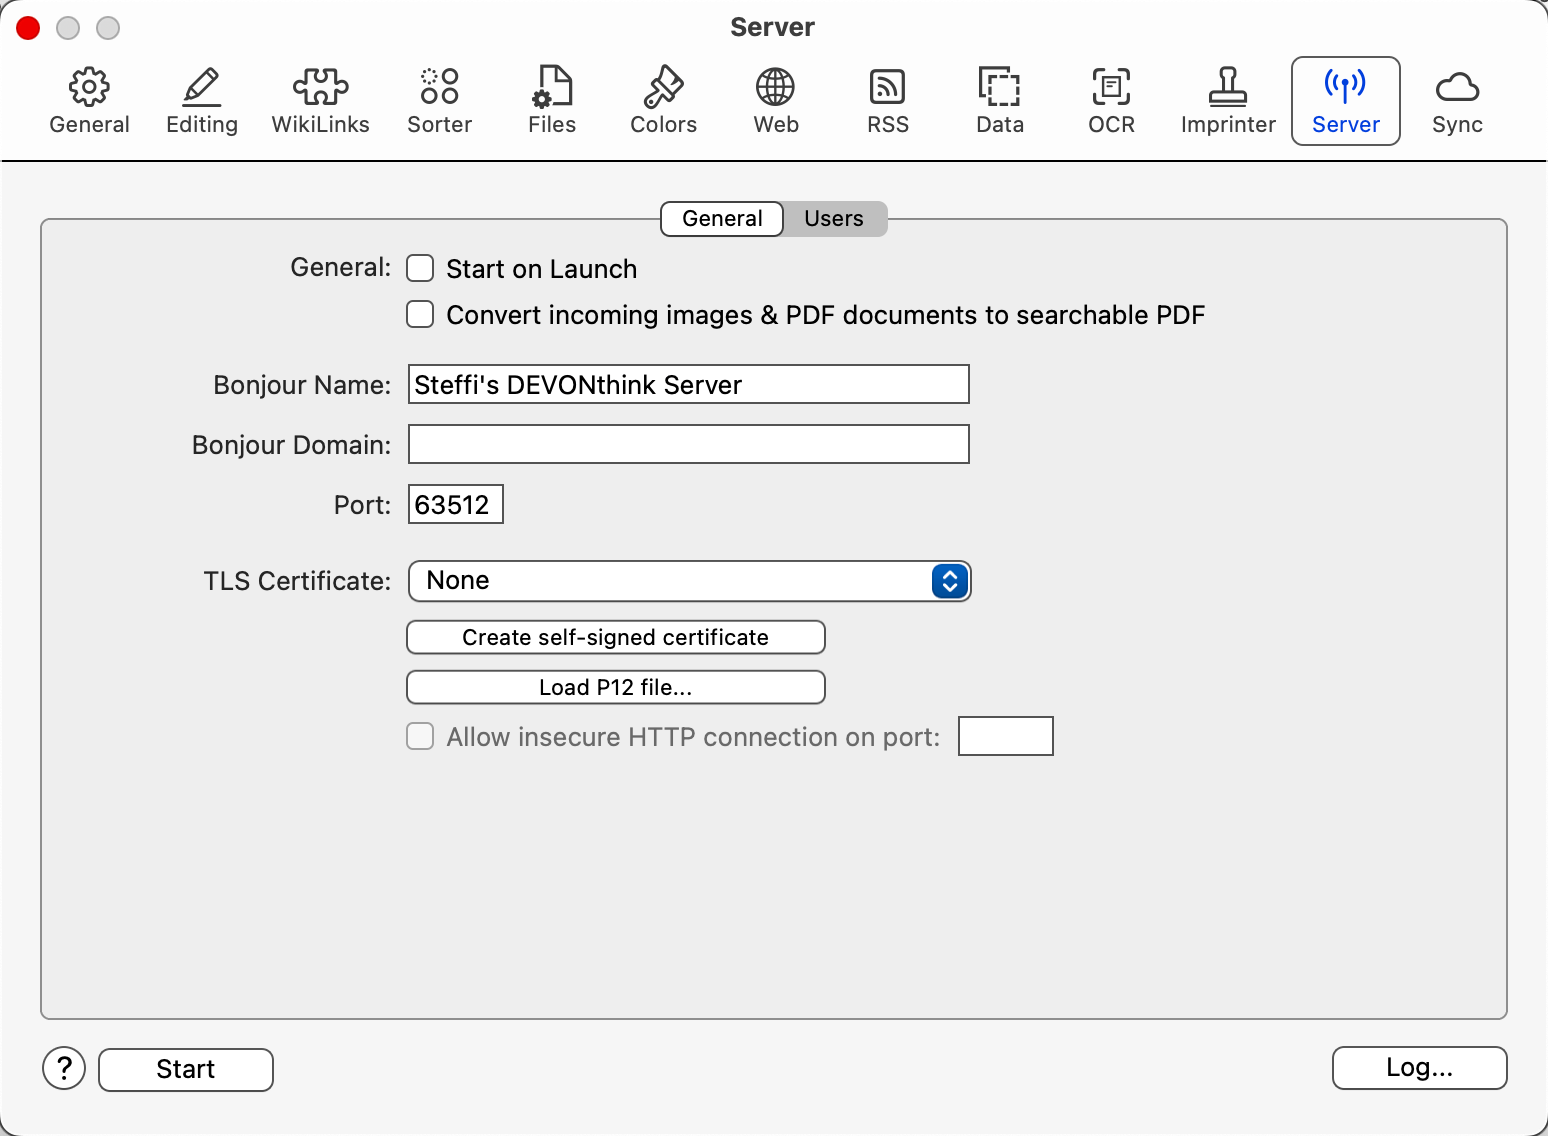The image size is (1548, 1136).
Task: Switch to the Users tab
Action: coord(833,219)
